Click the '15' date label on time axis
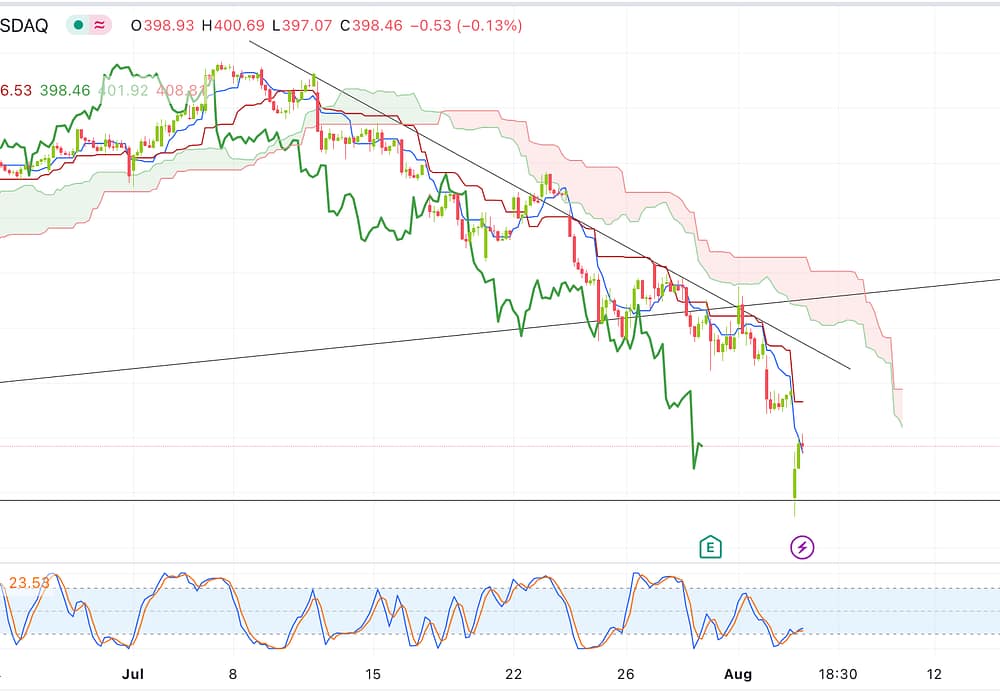 tap(374, 673)
